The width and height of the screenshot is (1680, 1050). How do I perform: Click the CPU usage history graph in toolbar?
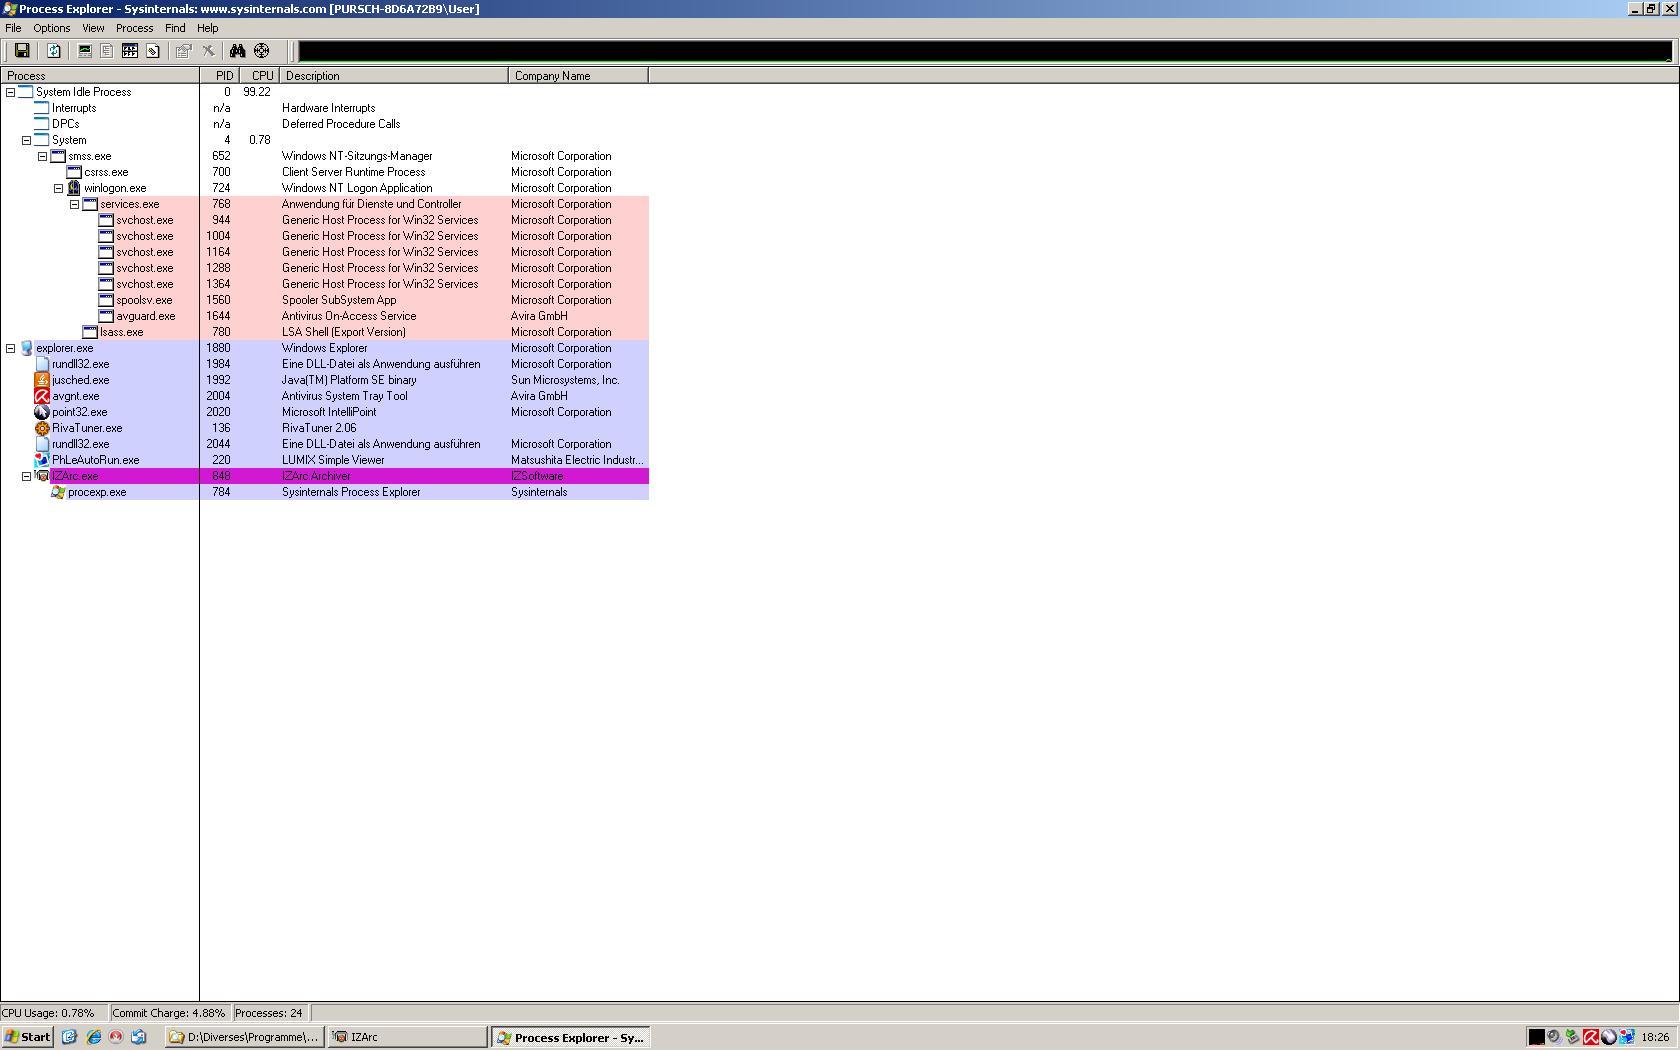(x=985, y=51)
